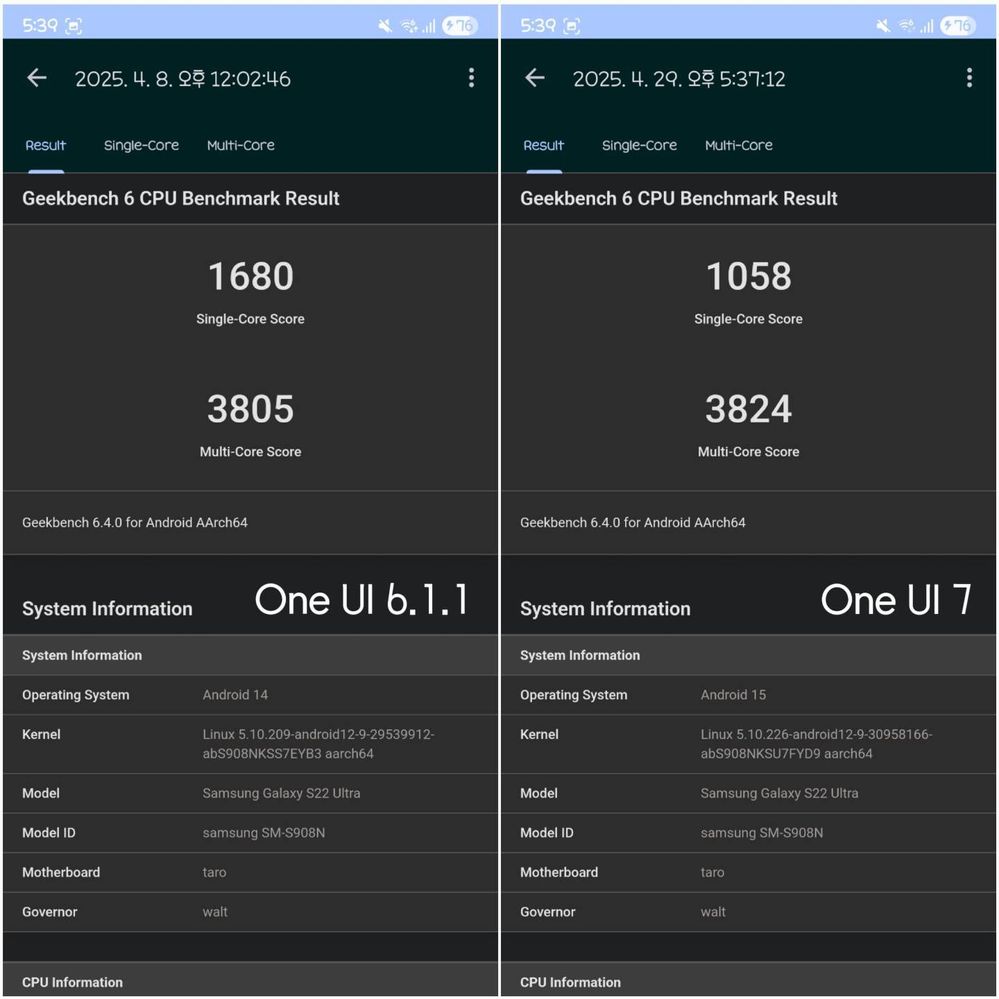Viewport: 999px width, 999px height.
Task: Tap 'Model ID' label in One UI 6.1.1 screenshot
Action: pyautogui.click(x=49, y=833)
